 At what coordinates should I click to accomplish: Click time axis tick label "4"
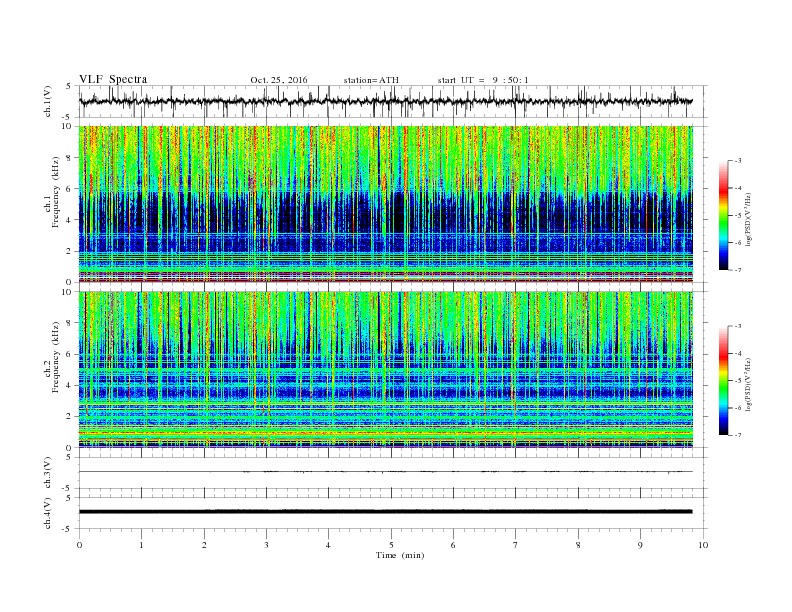click(x=328, y=545)
